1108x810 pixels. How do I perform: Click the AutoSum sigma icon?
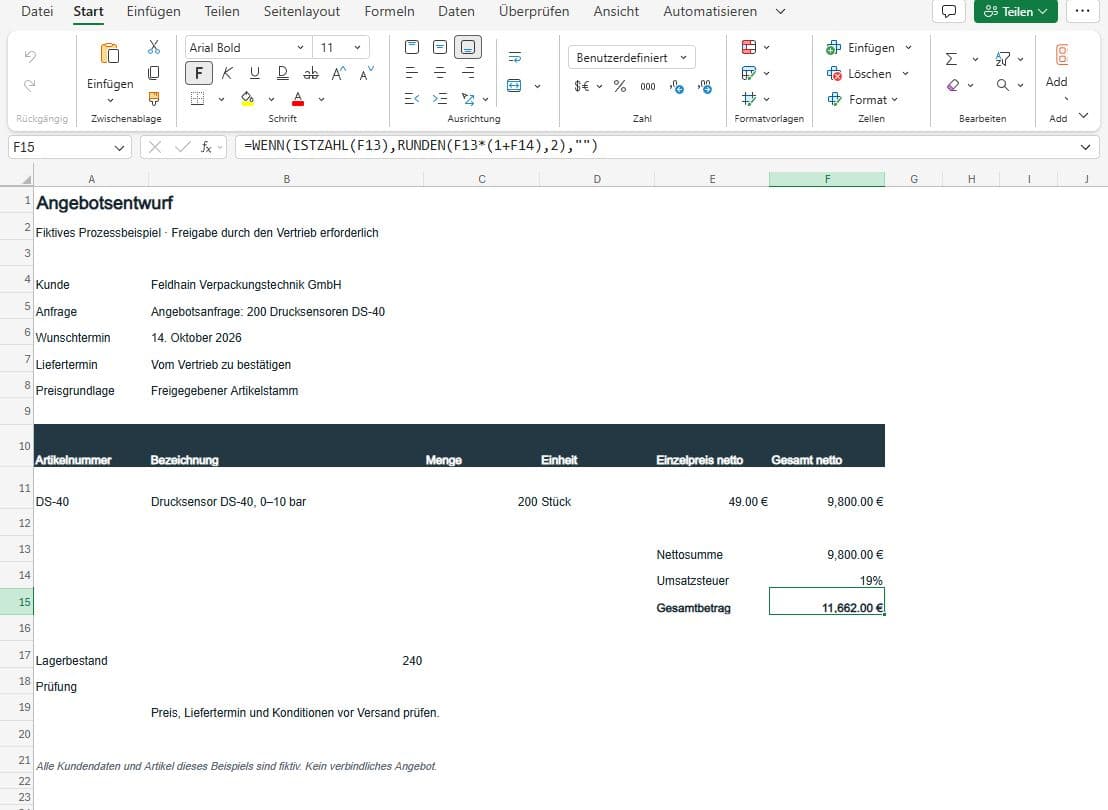(x=951, y=59)
